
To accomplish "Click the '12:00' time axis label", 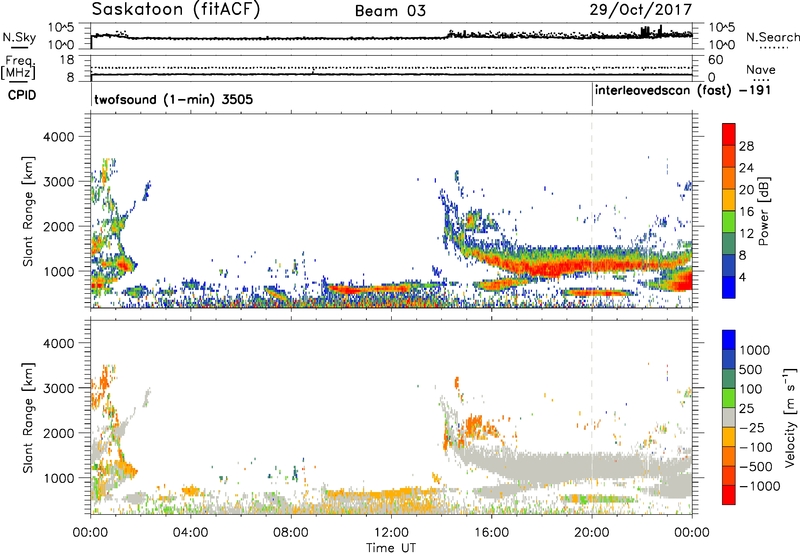I will click(391, 533).
